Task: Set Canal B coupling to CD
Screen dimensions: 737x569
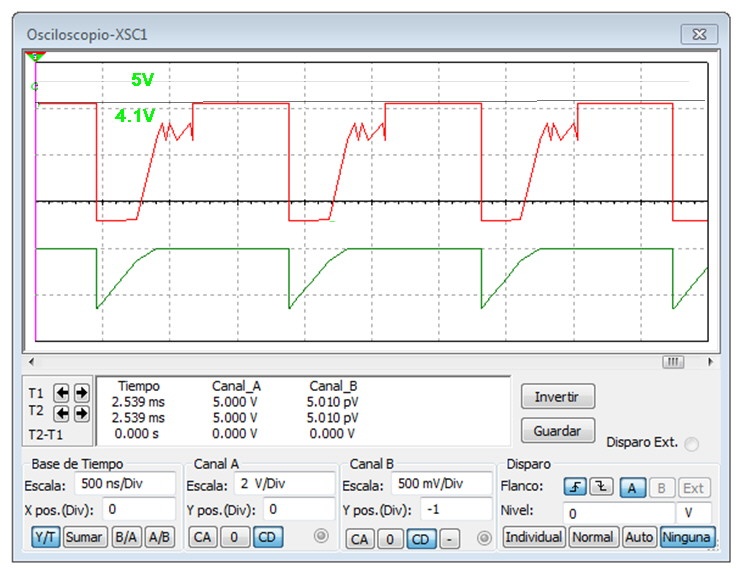Action: (422, 539)
